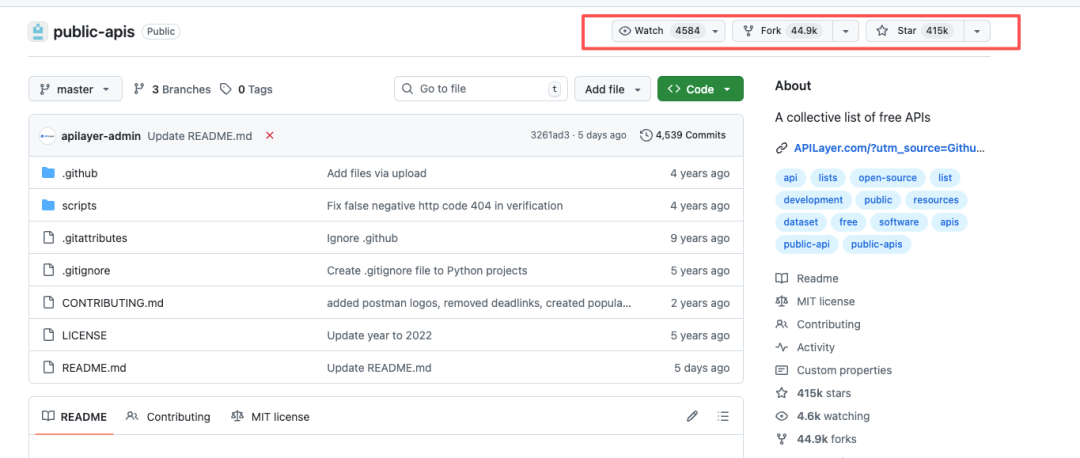Click the people icon beside Contributing in About
Screen dimensions: 1080x458
pyautogui.click(x=781, y=324)
